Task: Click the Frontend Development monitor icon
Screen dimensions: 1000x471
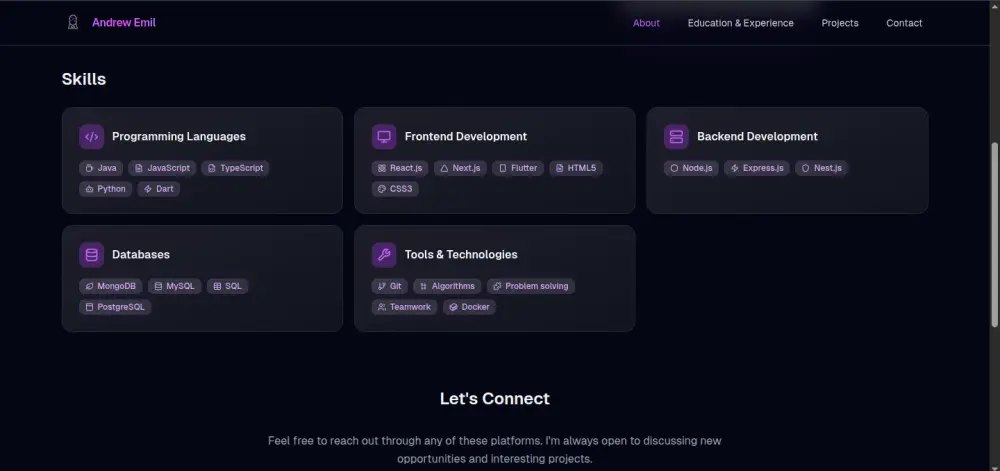Action: click(384, 137)
